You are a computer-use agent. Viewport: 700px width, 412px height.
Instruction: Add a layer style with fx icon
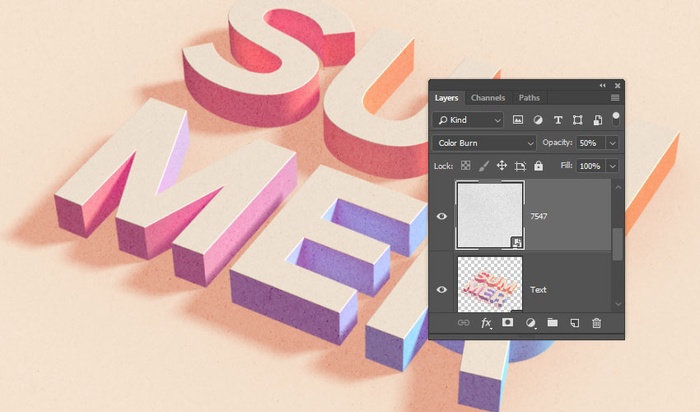(487, 323)
